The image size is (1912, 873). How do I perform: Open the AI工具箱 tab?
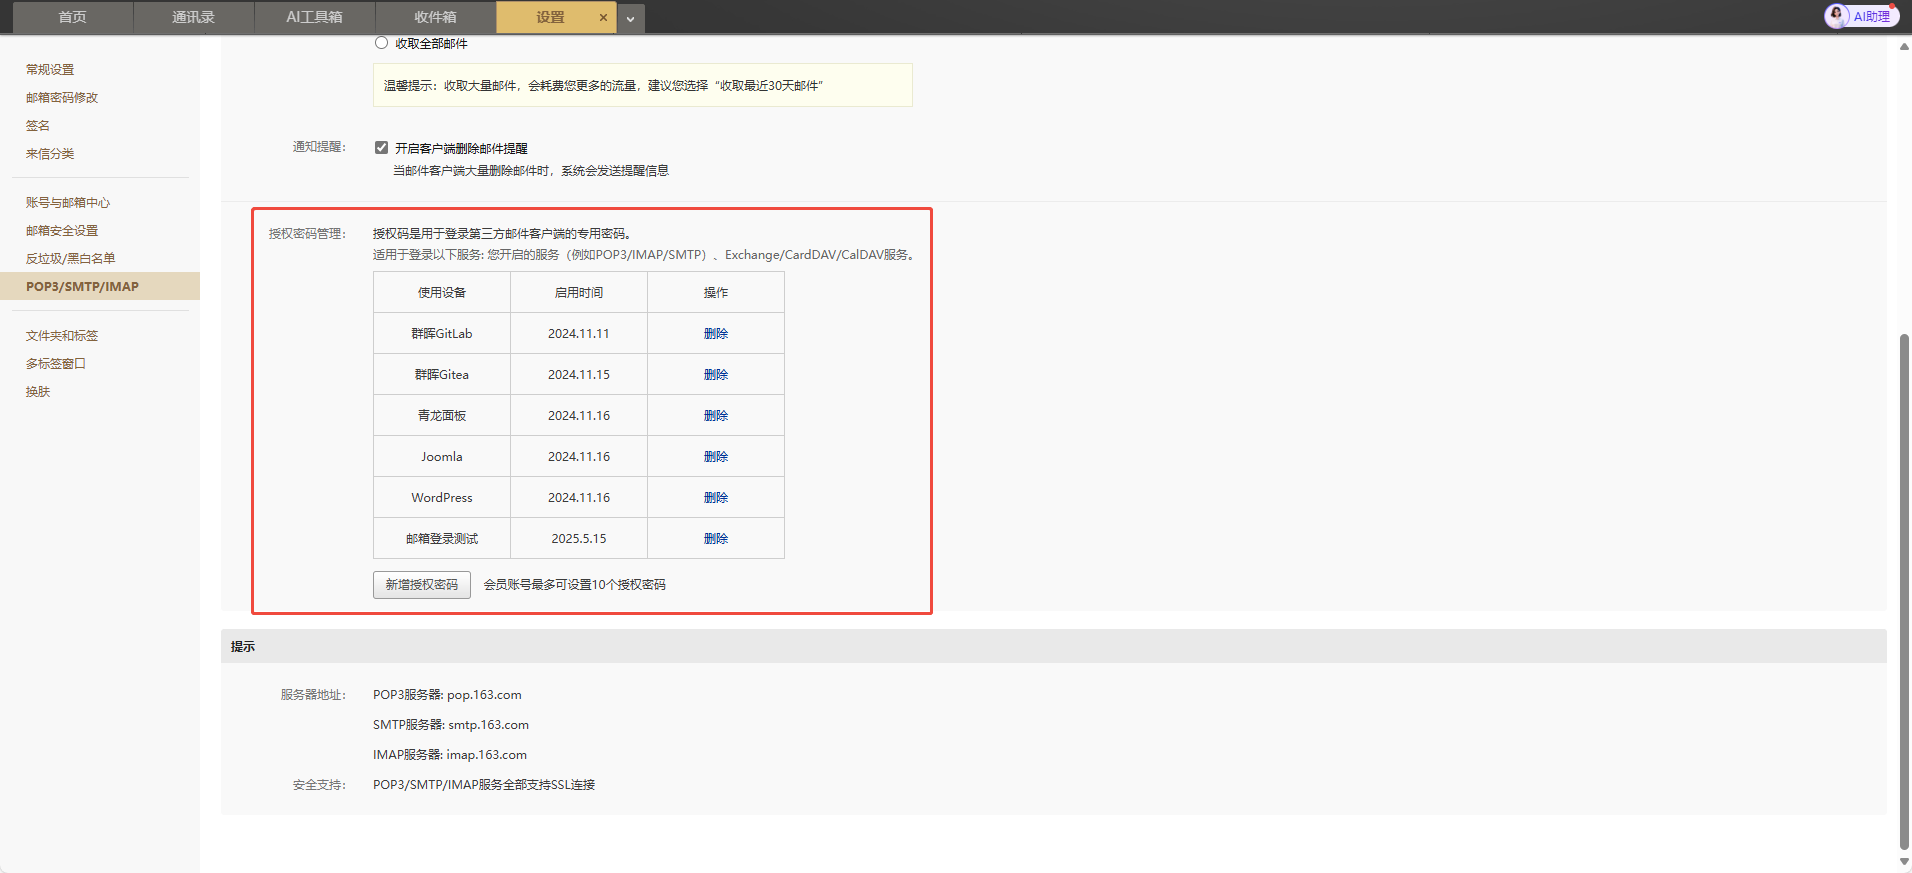click(314, 17)
